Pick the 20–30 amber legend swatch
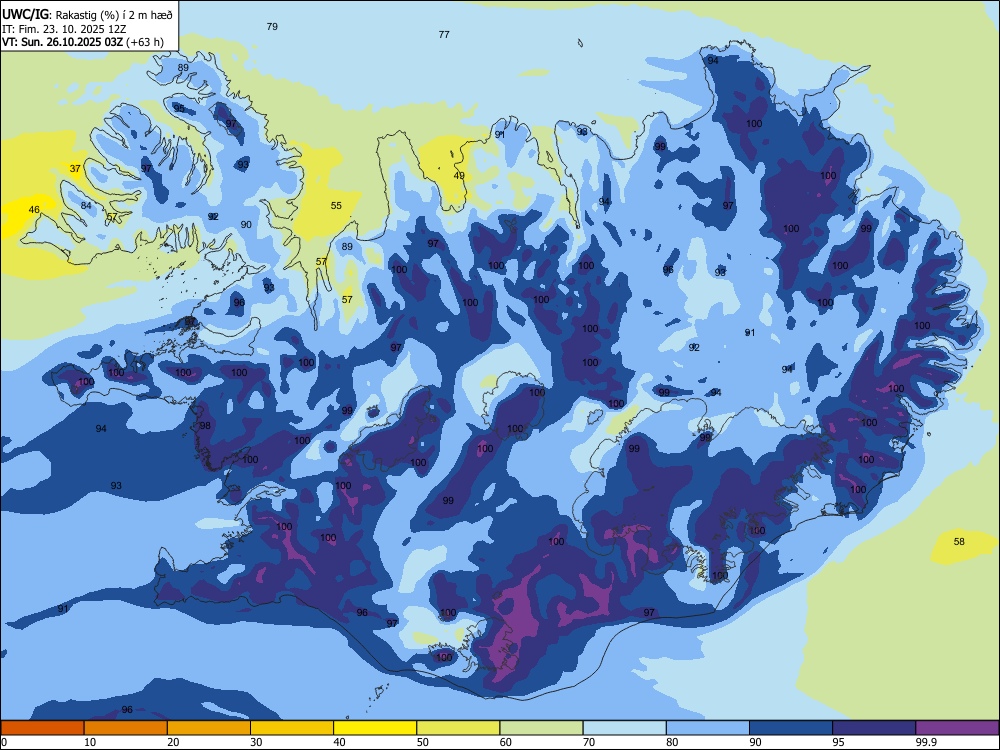The image size is (1000, 750). 209,728
